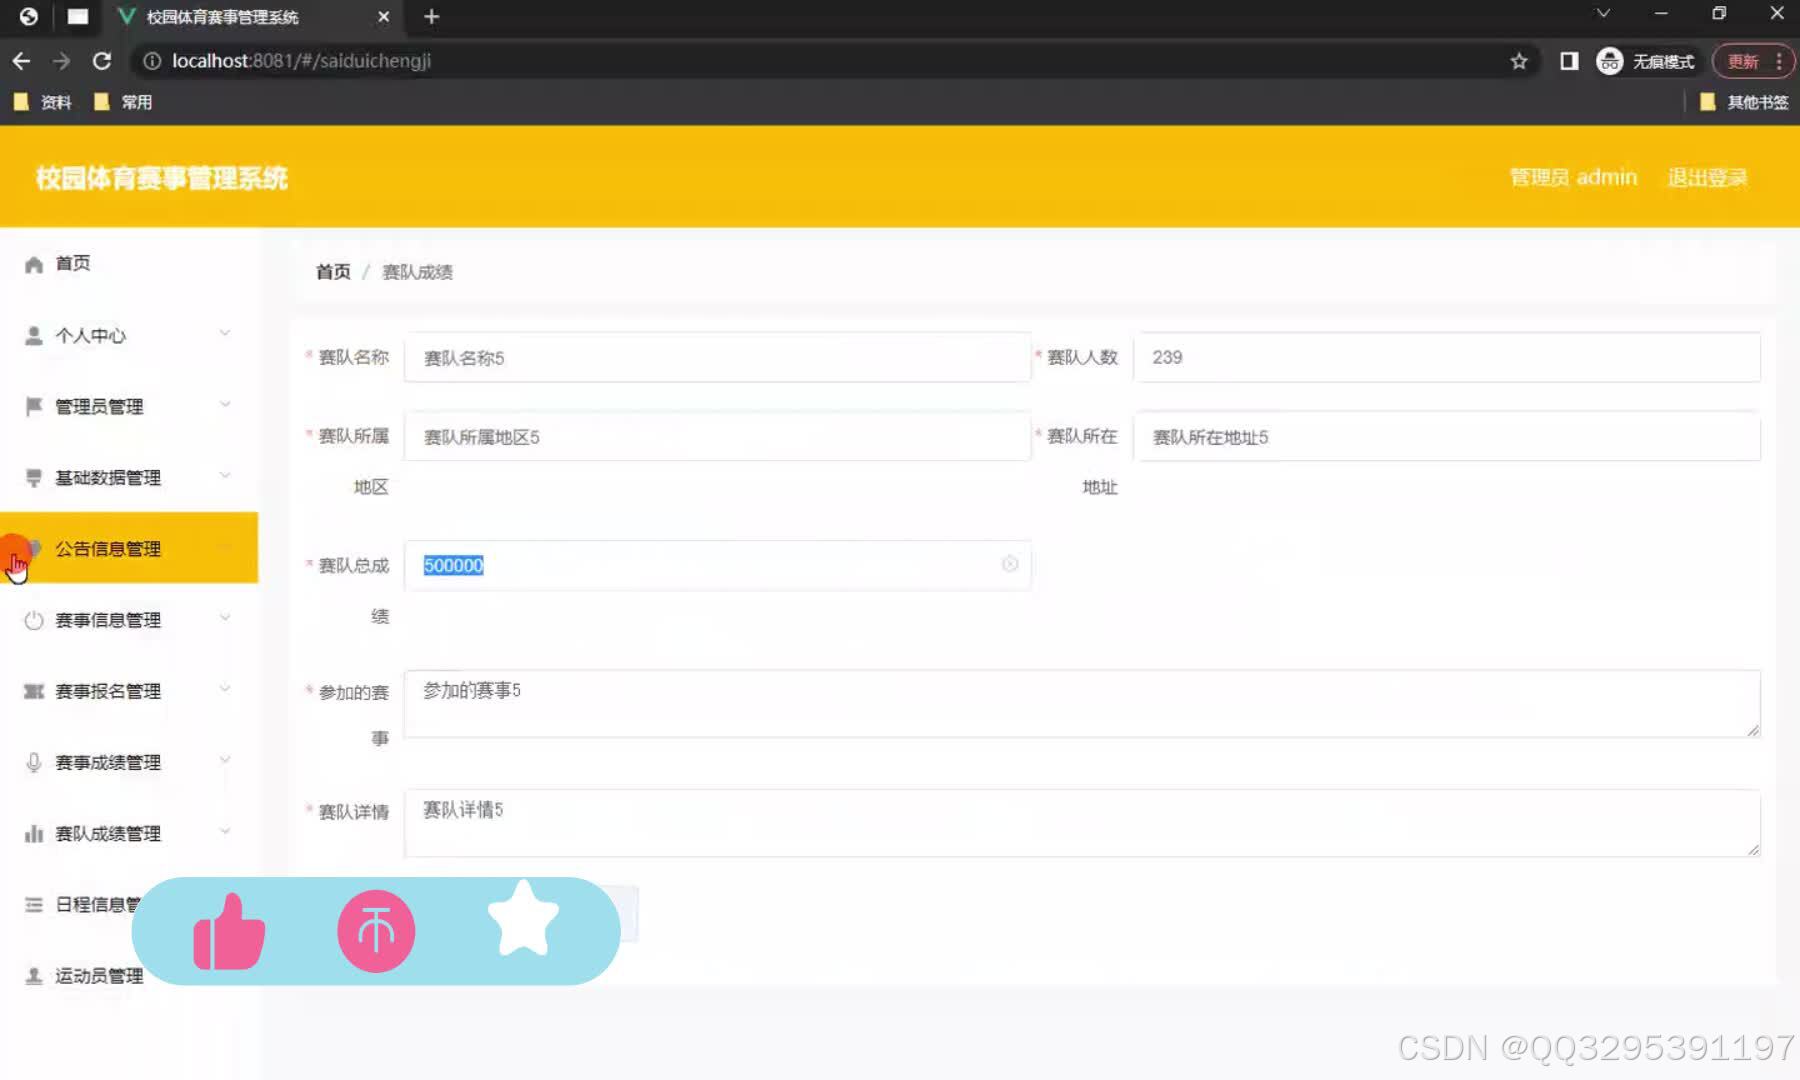Image resolution: width=1800 pixels, height=1080 pixels.
Task: Click the 赛队成绩 breadcrumb text
Action: 417,272
